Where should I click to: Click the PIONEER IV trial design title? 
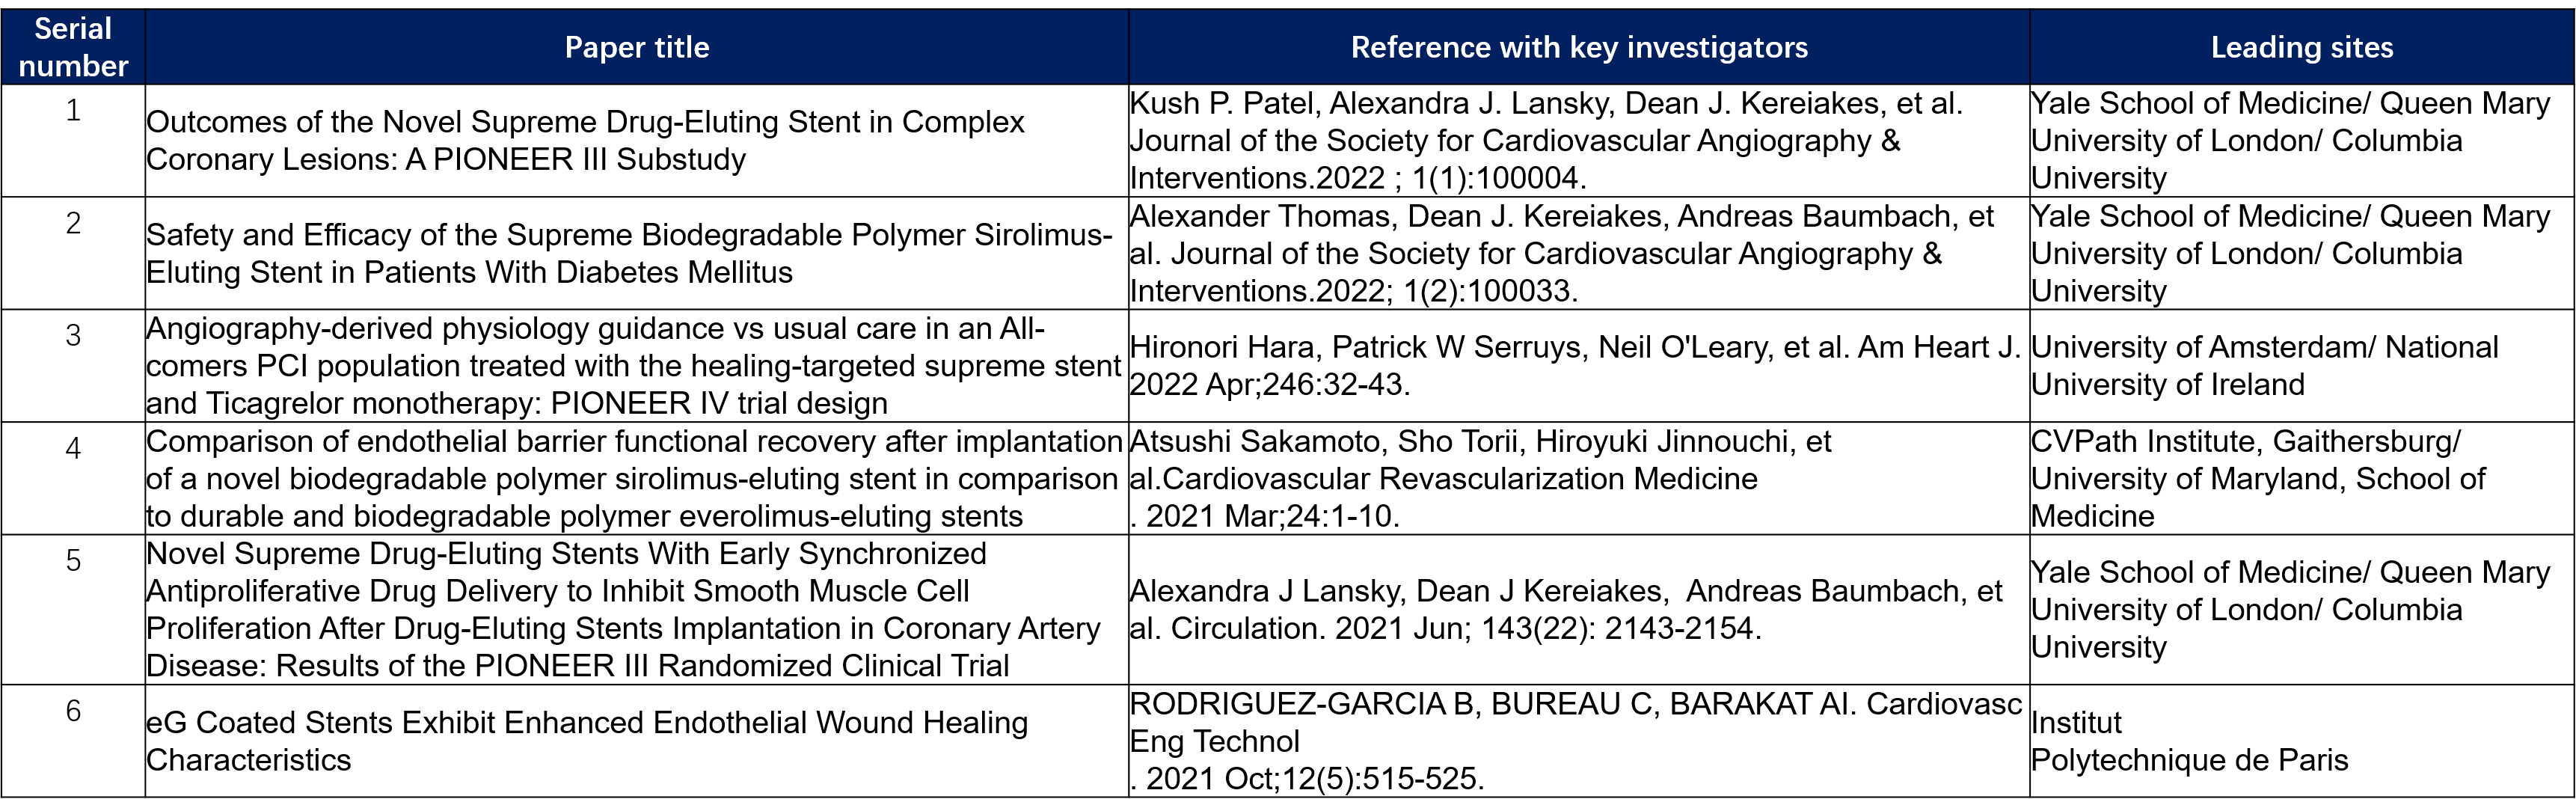[x=632, y=366]
